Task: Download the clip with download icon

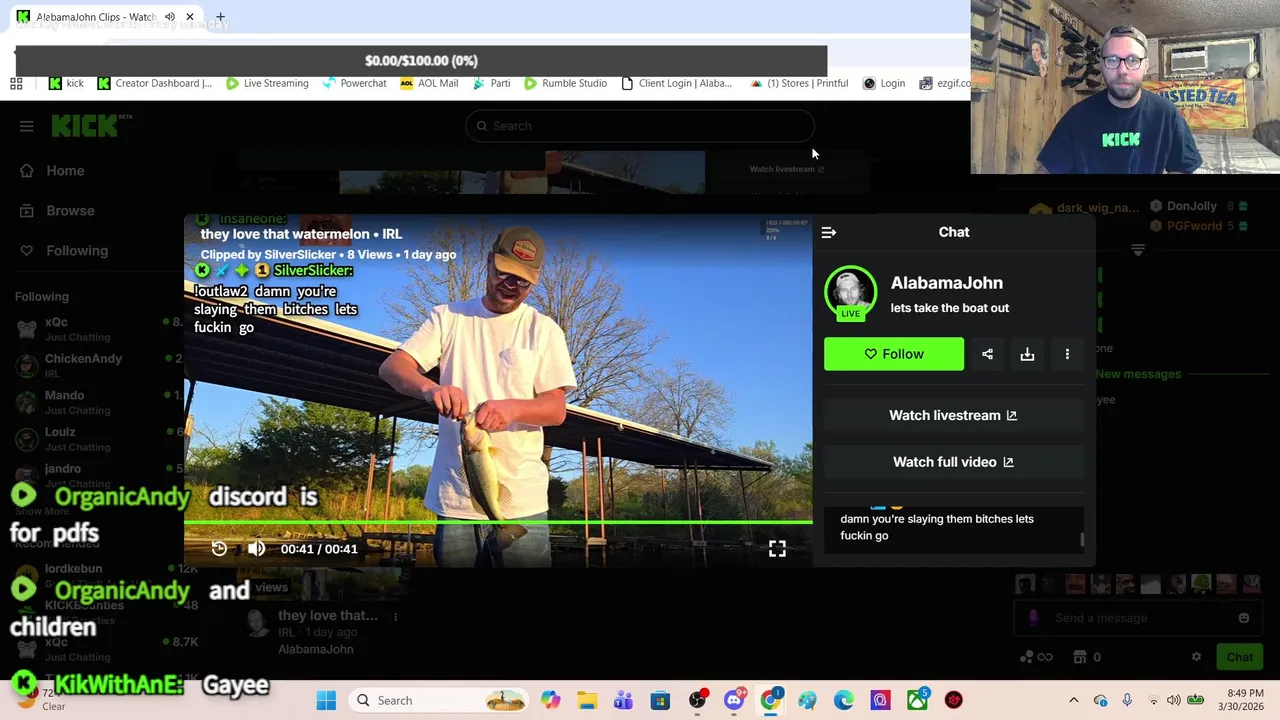Action: 1027,354
